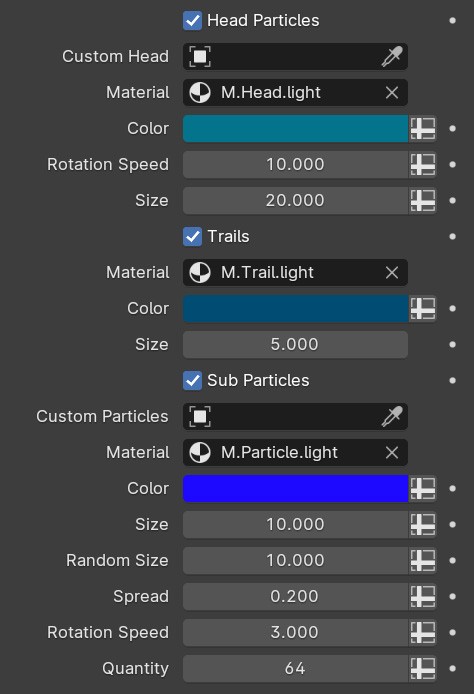
Task: Click the animate dot beside Trails Size
Action: [x=452, y=344]
